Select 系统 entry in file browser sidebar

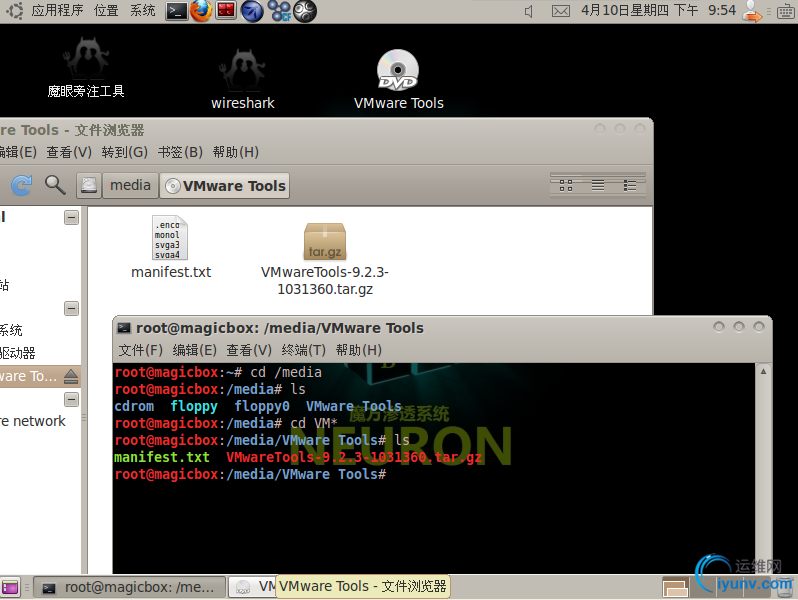point(11,330)
